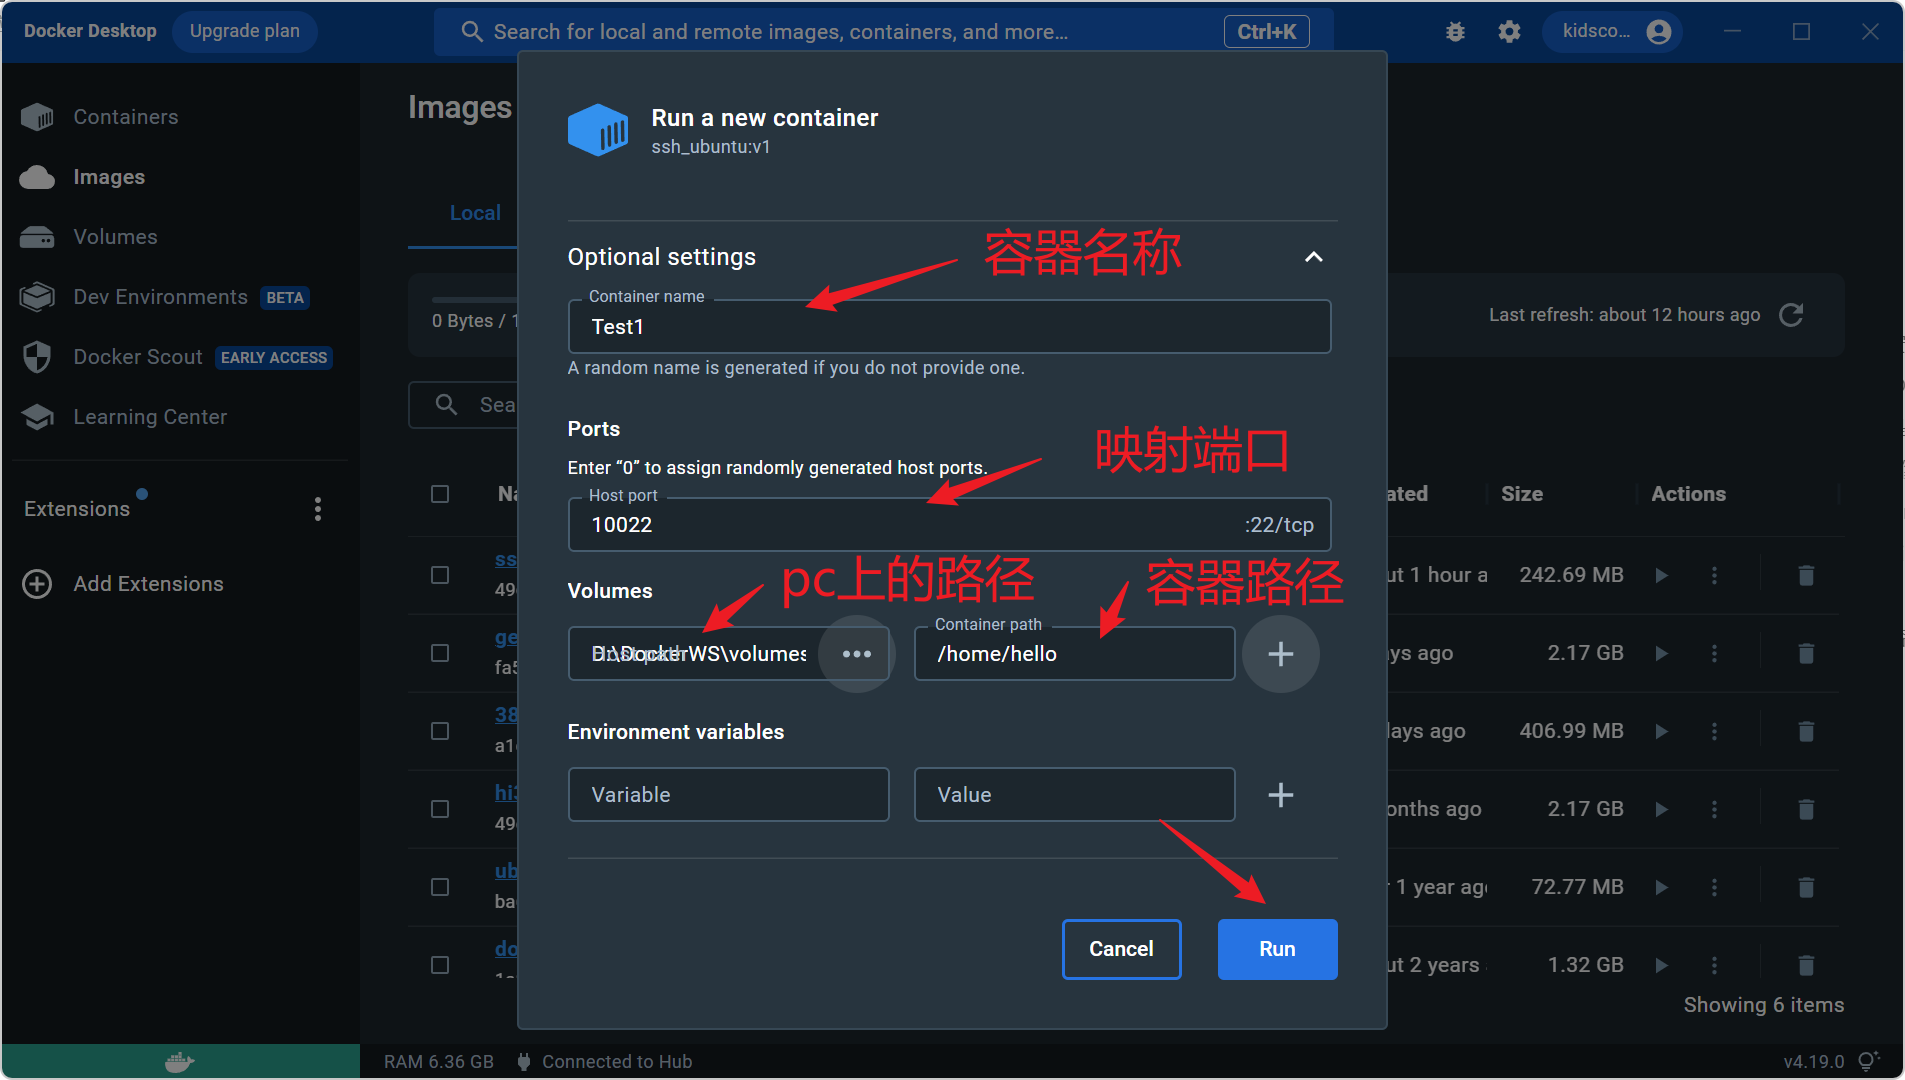1905x1080 pixels.
Task: Add another volume mapping with plus
Action: click(1280, 654)
